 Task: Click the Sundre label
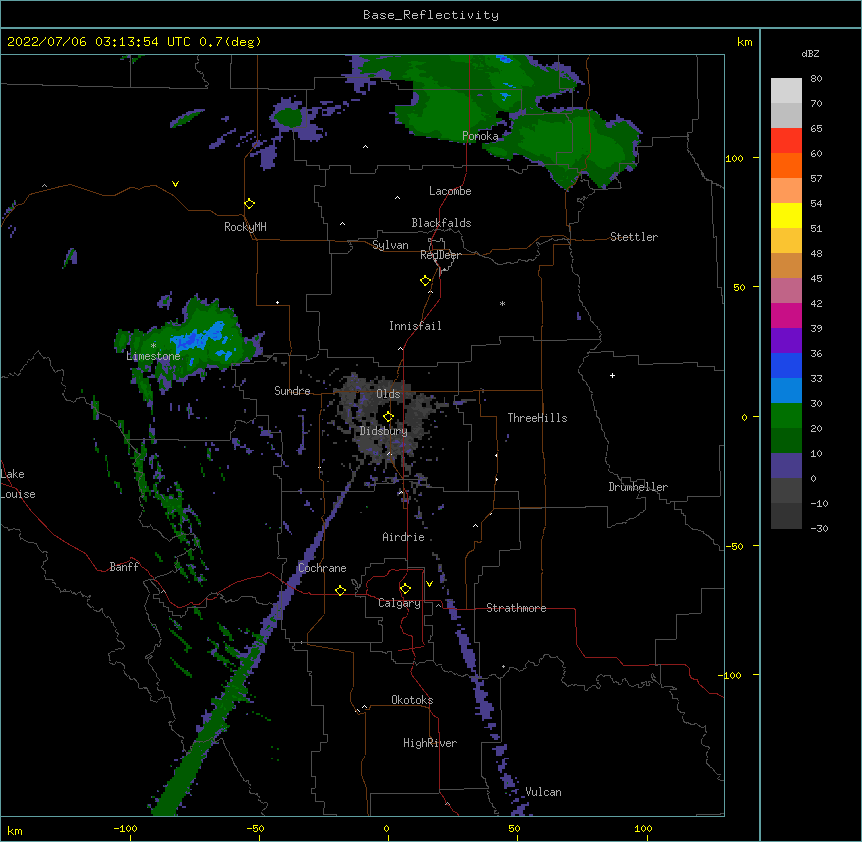292,391
